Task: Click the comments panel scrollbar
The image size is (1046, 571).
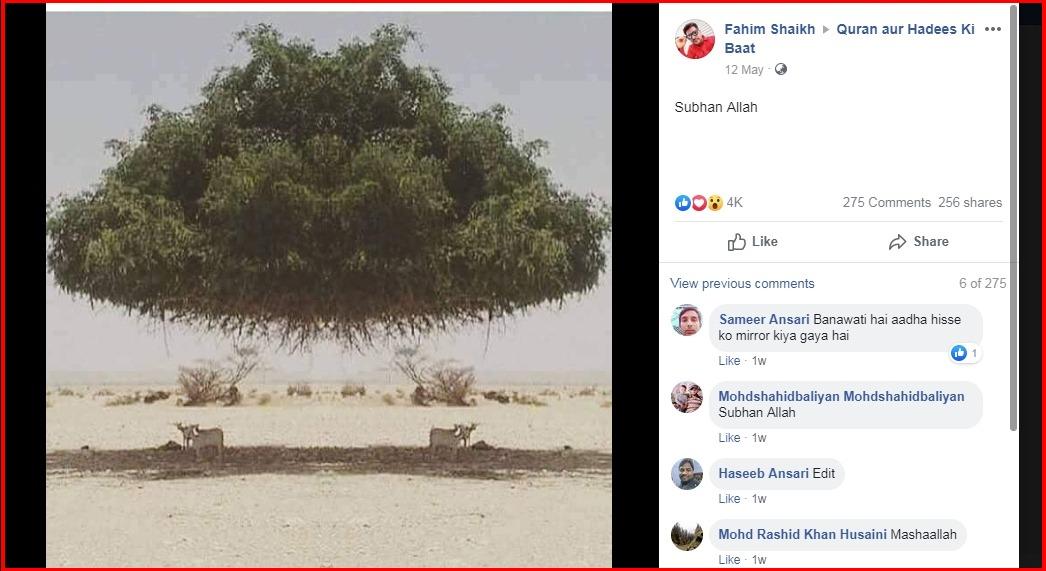Action: pyautogui.click(x=1014, y=217)
